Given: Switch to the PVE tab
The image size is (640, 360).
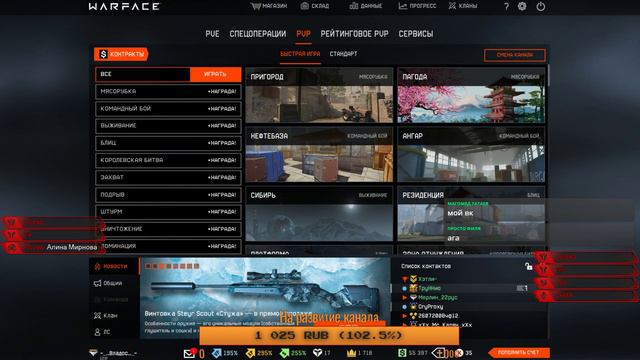Looking at the screenshot, I should [x=212, y=34].
